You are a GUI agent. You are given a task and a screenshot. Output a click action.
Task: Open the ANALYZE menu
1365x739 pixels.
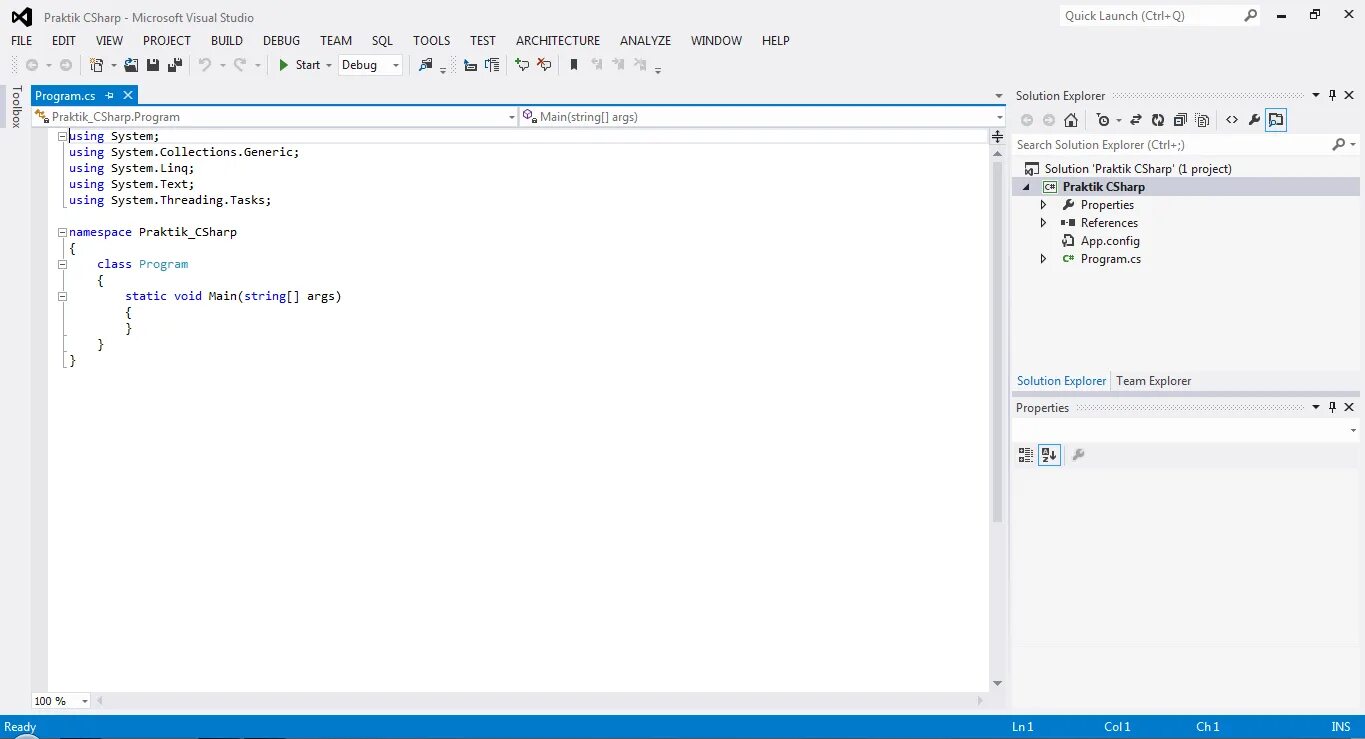tap(646, 41)
